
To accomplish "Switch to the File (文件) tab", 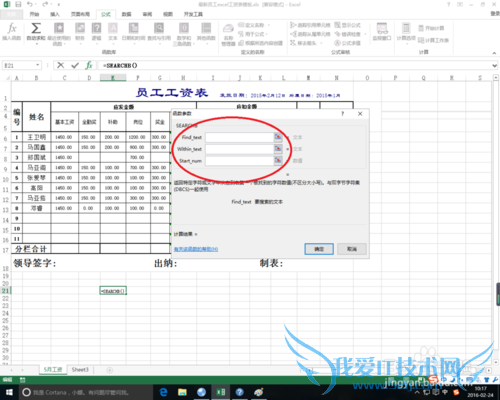I will (11, 14).
